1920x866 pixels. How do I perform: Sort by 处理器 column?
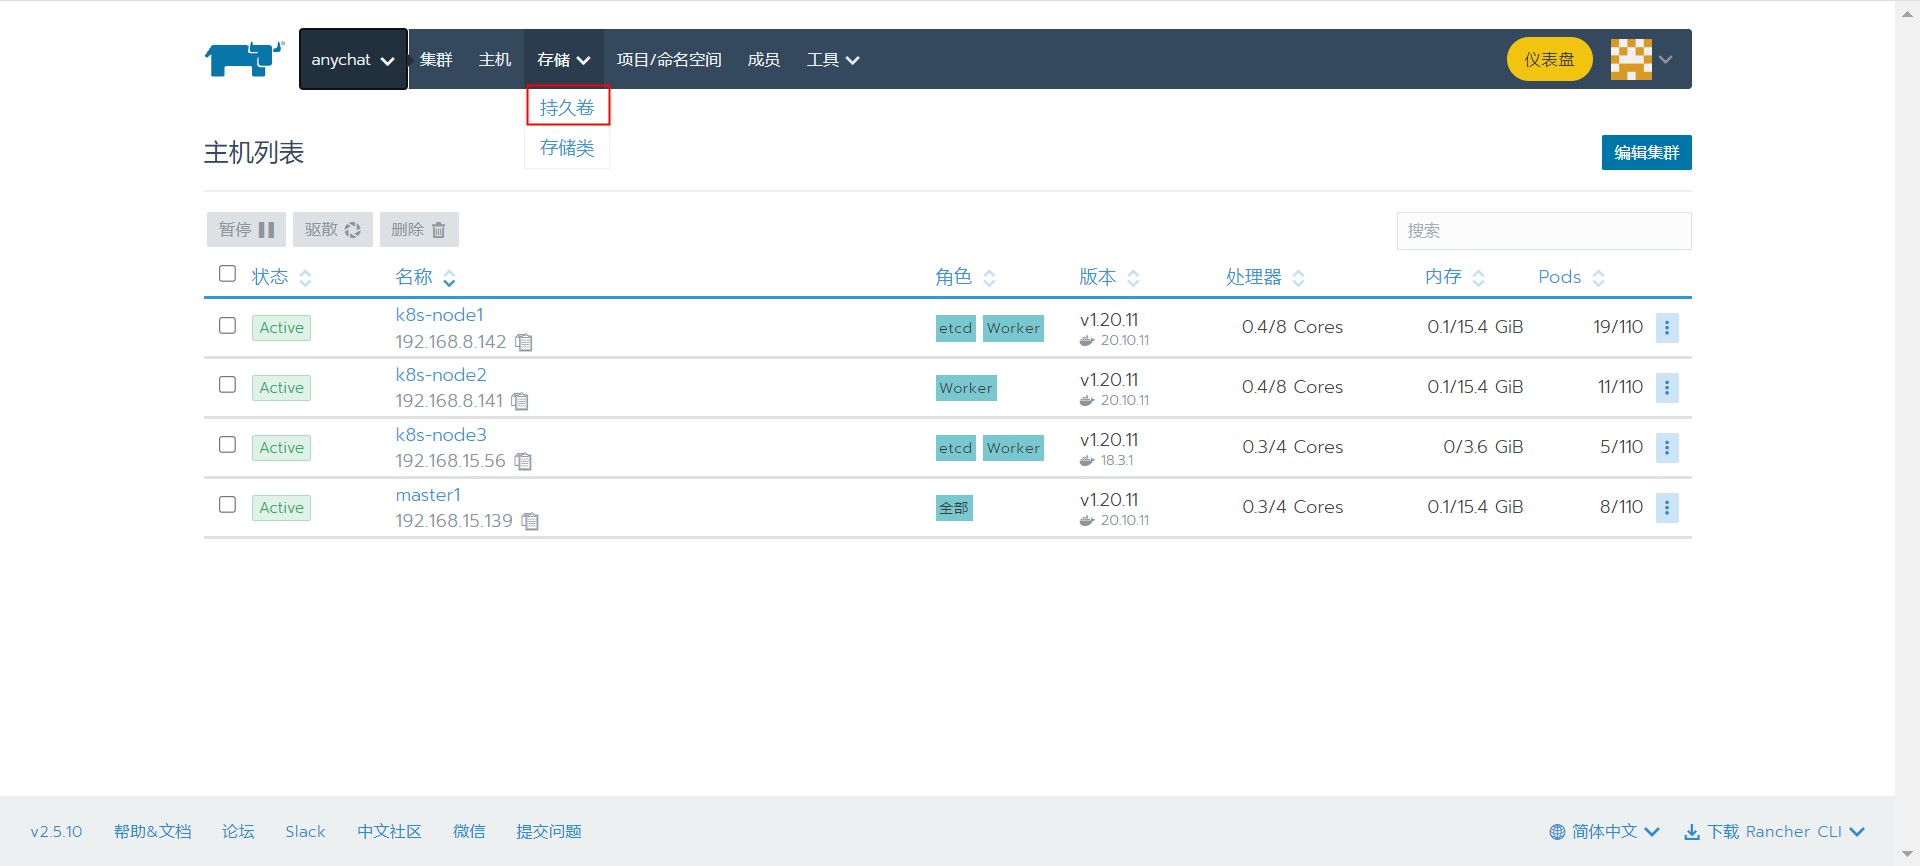(1265, 277)
